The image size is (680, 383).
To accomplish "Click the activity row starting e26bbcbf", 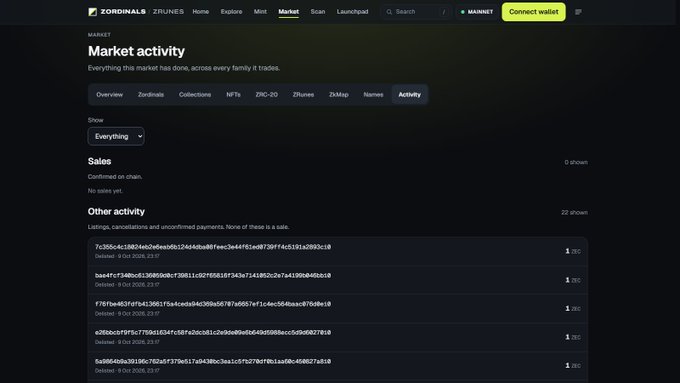I will 338,337.
